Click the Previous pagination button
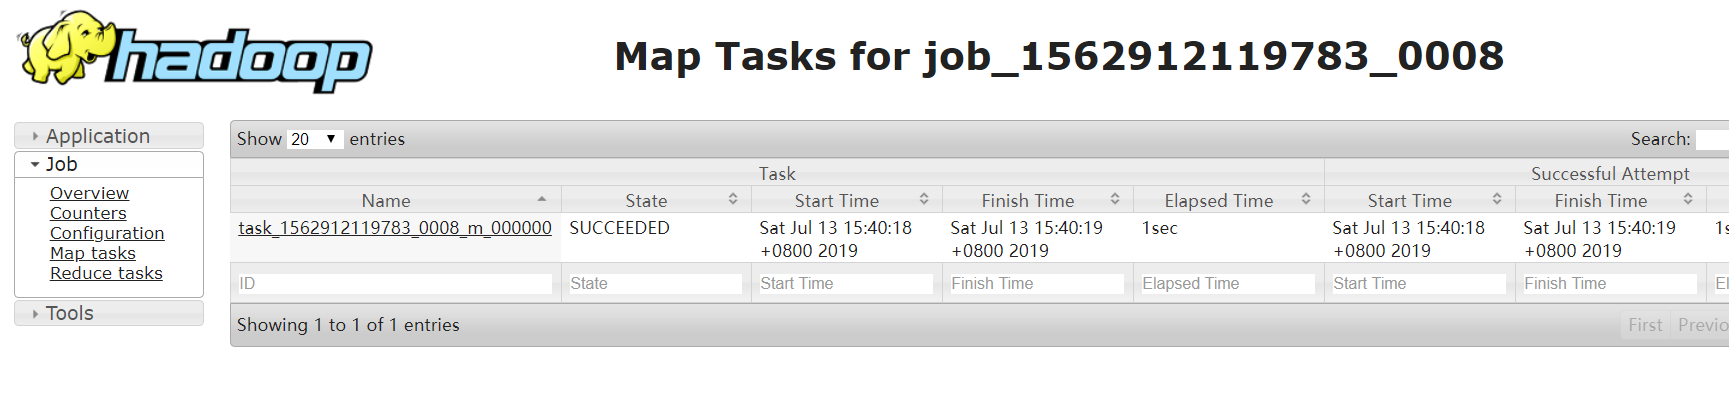The image size is (1729, 394). tap(1701, 325)
